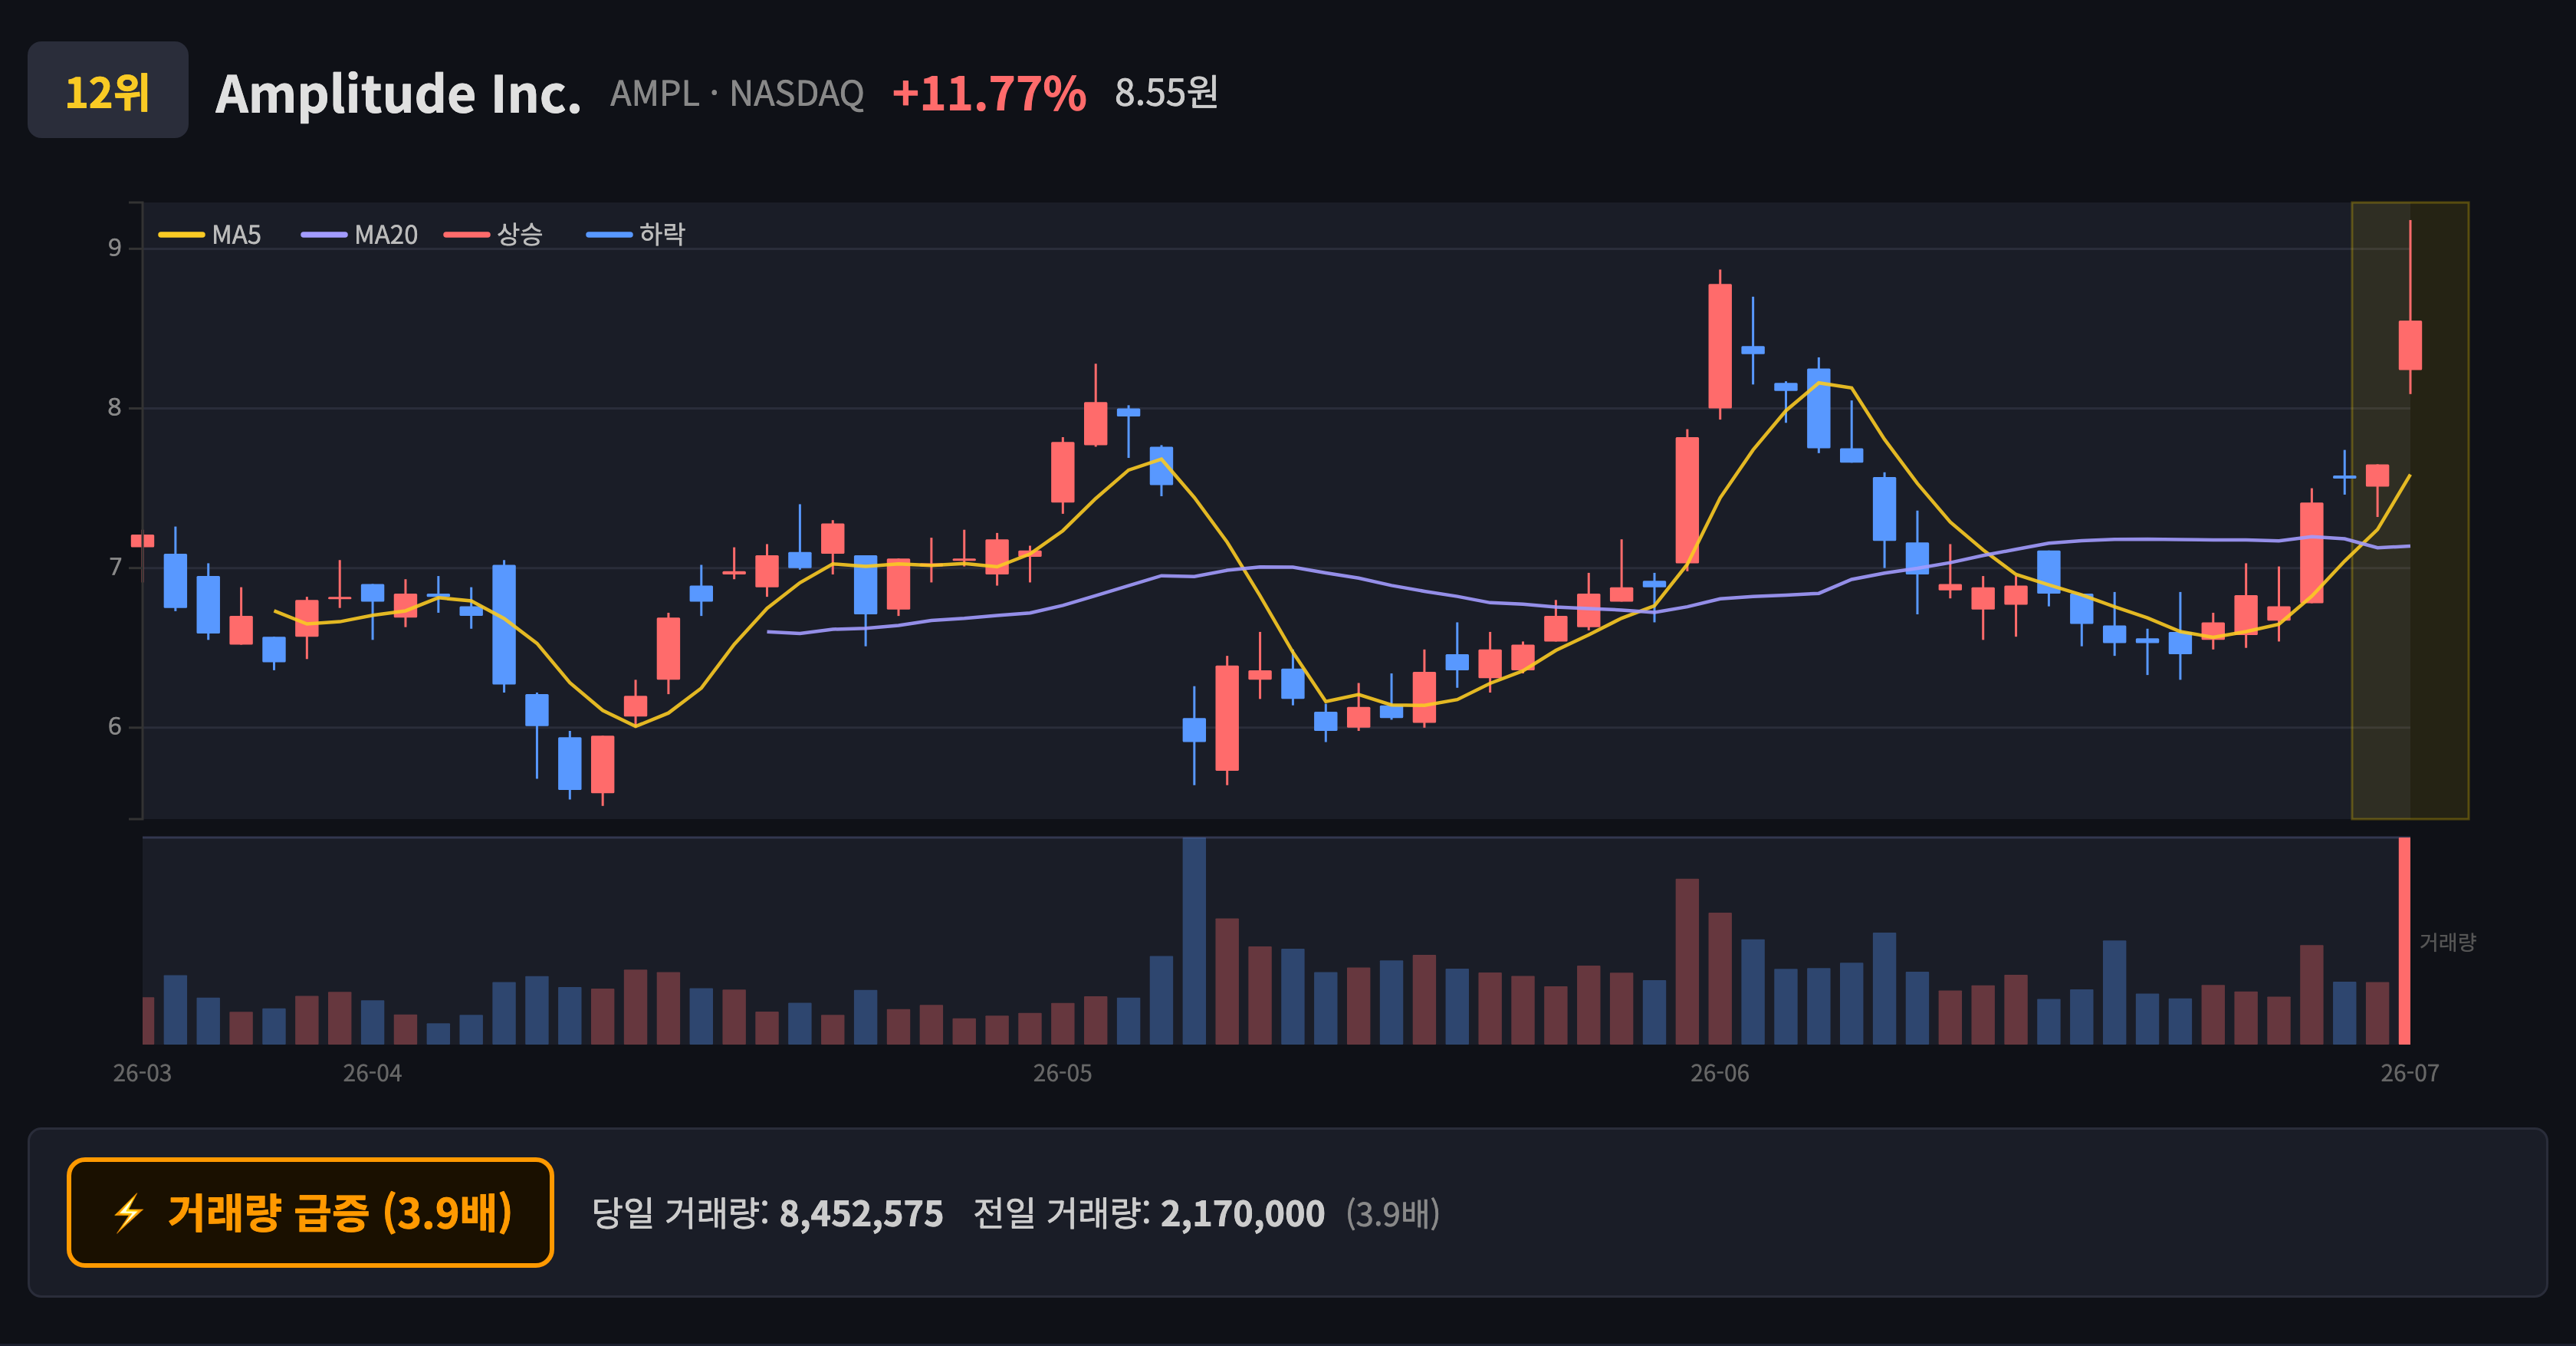Toggle the 하락 legend entry
Image resolution: width=2576 pixels, height=1346 pixels.
pos(636,235)
